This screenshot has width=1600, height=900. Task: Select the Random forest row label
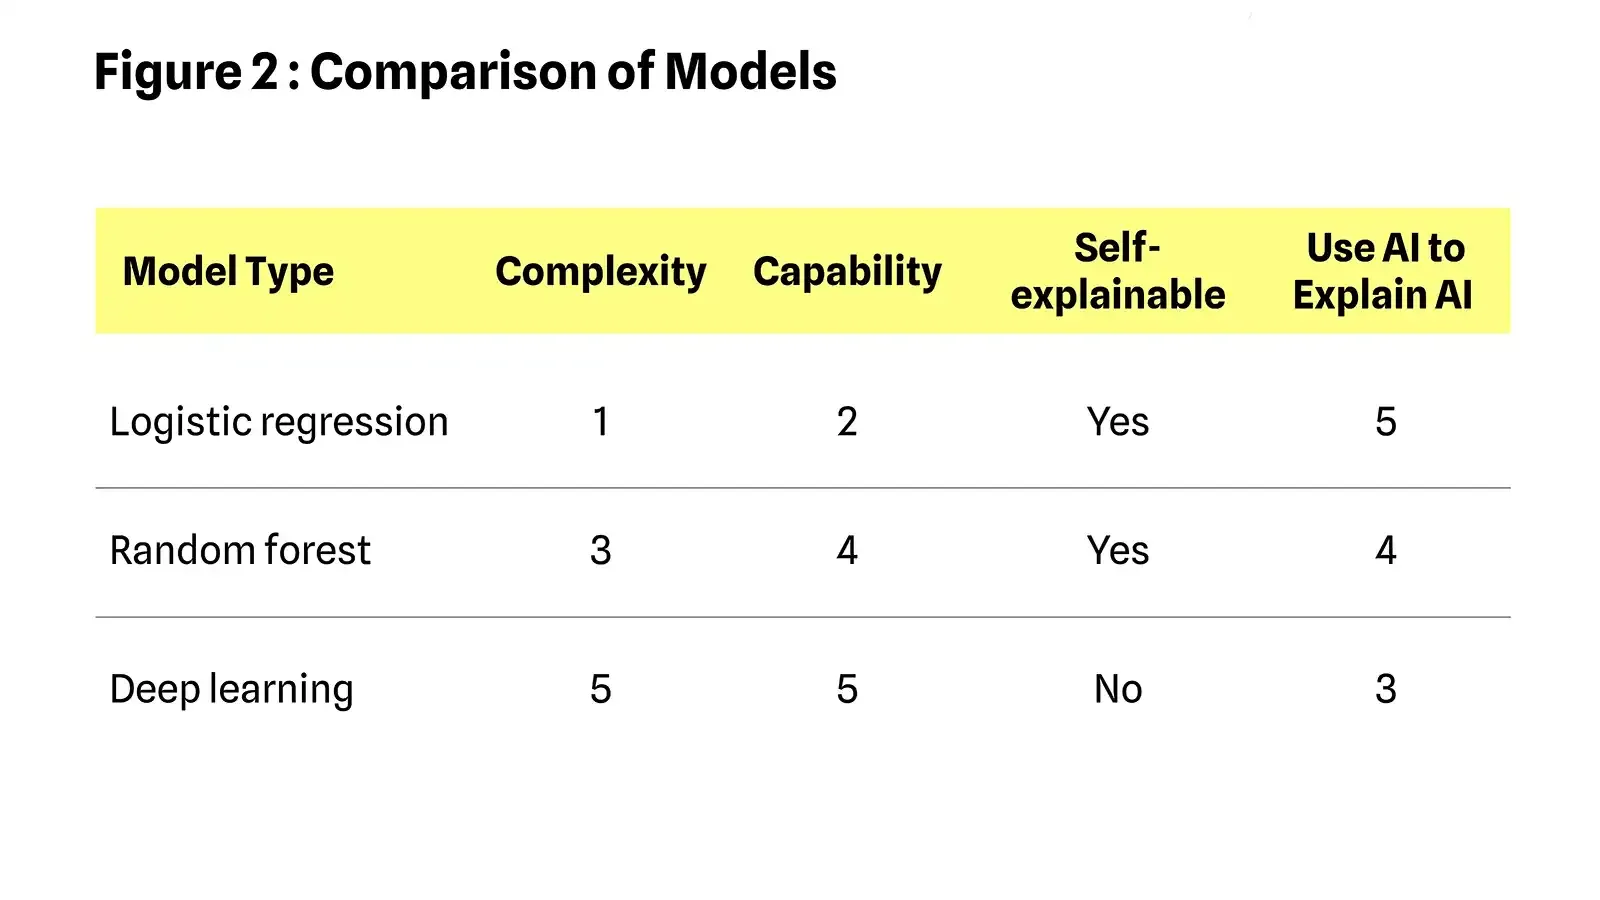coord(240,550)
